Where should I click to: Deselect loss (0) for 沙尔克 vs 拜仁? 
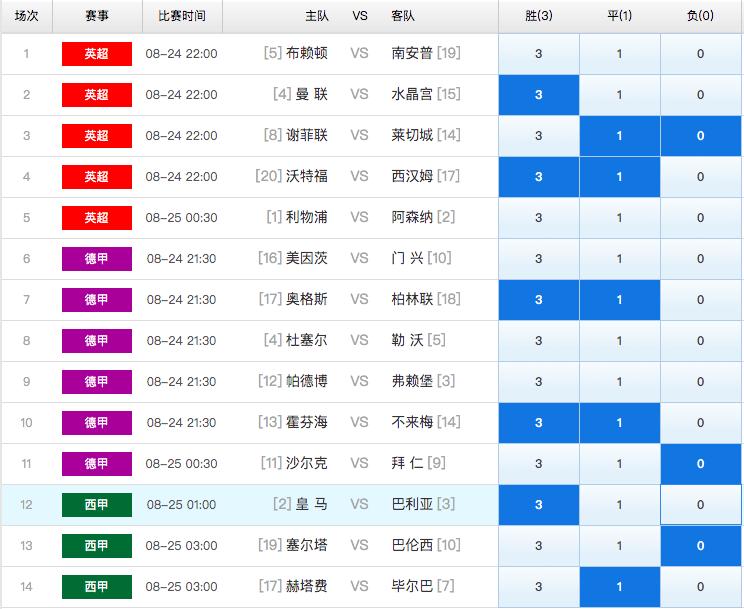pos(701,464)
